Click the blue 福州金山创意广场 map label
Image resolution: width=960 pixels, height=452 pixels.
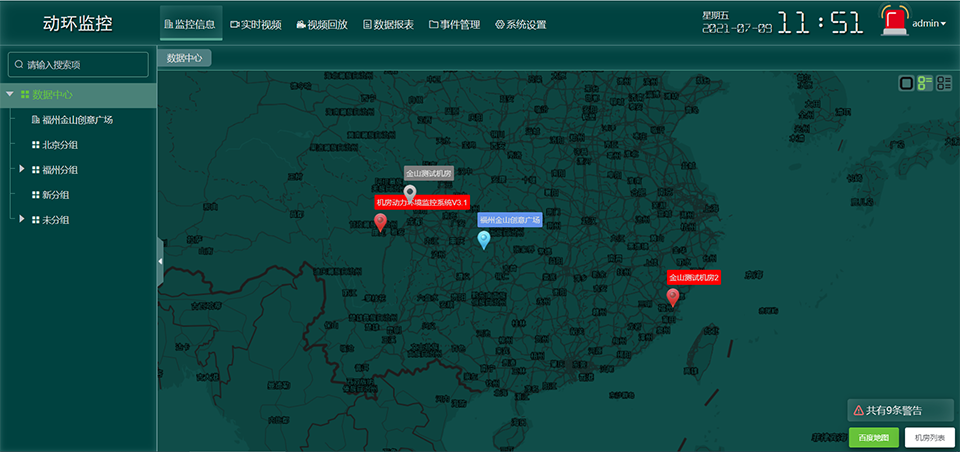[510, 220]
